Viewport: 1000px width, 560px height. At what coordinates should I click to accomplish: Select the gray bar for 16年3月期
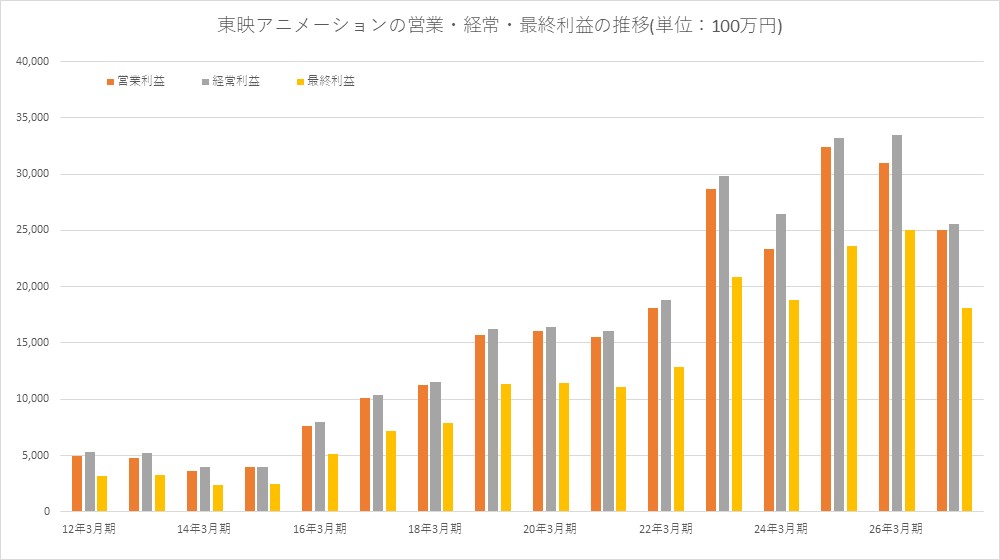[x=320, y=467]
